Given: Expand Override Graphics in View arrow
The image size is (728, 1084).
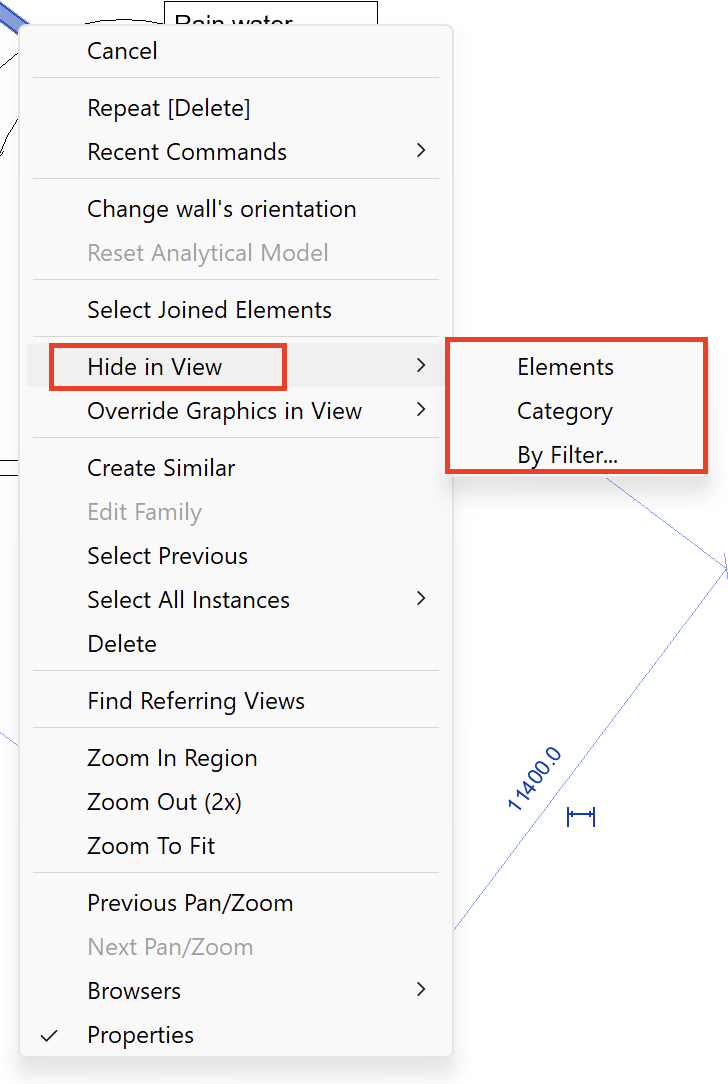Looking at the screenshot, I should (x=421, y=410).
